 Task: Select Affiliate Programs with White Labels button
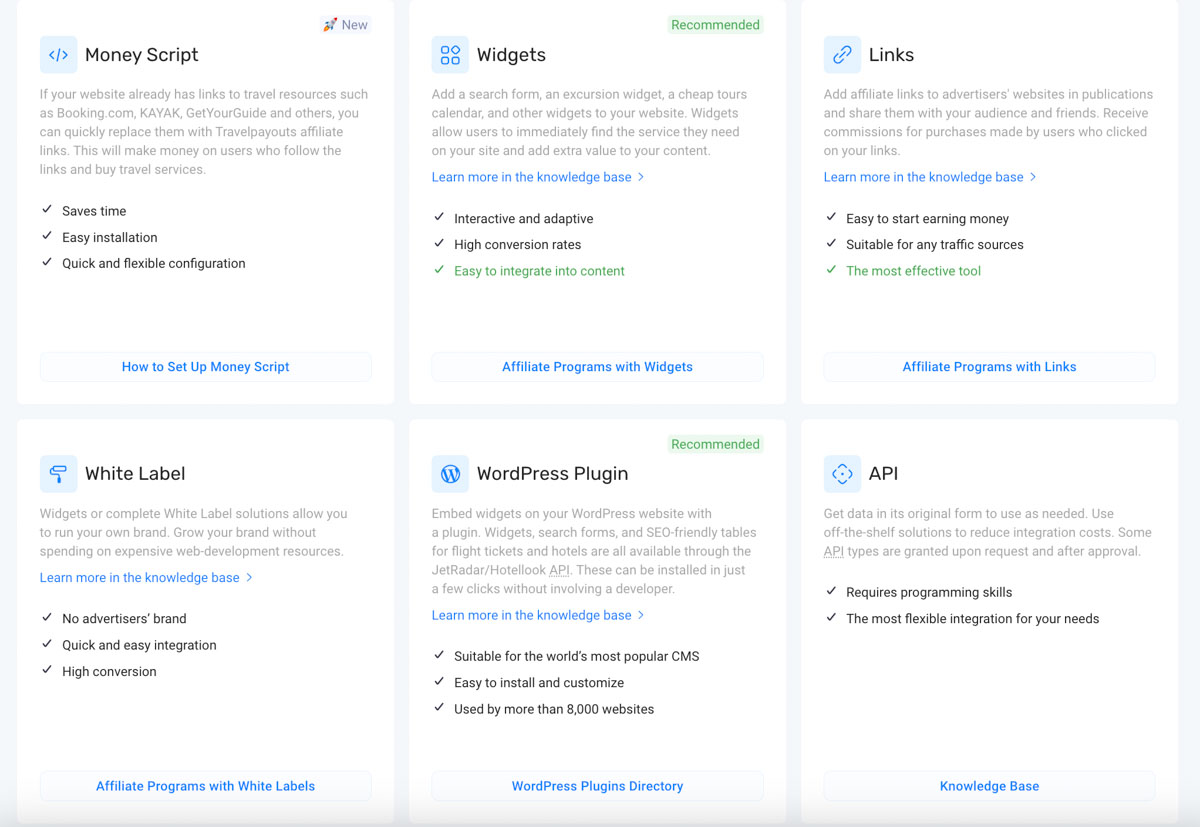click(x=206, y=786)
